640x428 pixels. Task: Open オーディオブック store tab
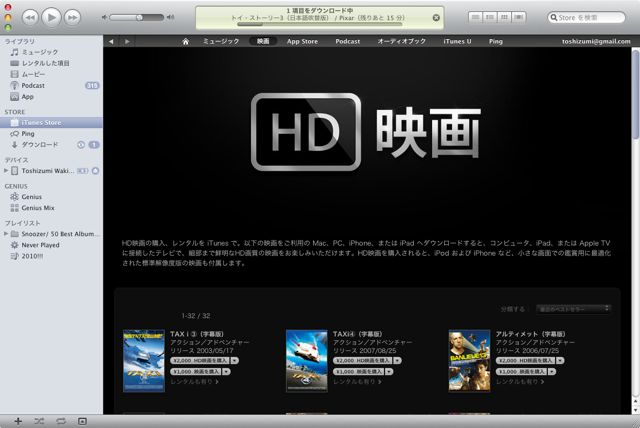(x=402, y=41)
